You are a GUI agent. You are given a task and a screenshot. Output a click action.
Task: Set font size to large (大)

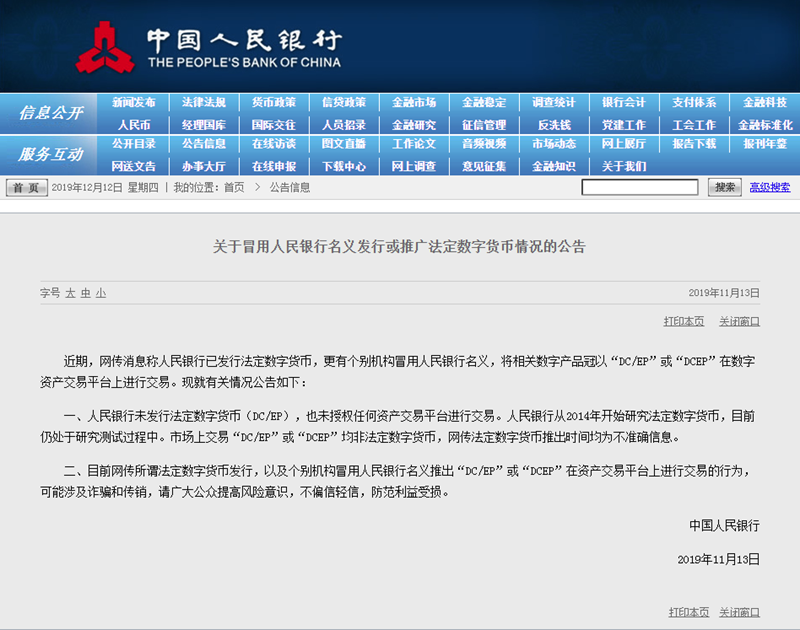coord(71,293)
